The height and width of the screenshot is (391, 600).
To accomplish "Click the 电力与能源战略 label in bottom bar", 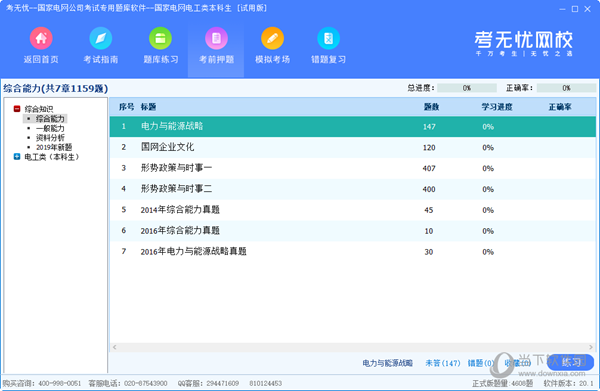I will pos(387,363).
